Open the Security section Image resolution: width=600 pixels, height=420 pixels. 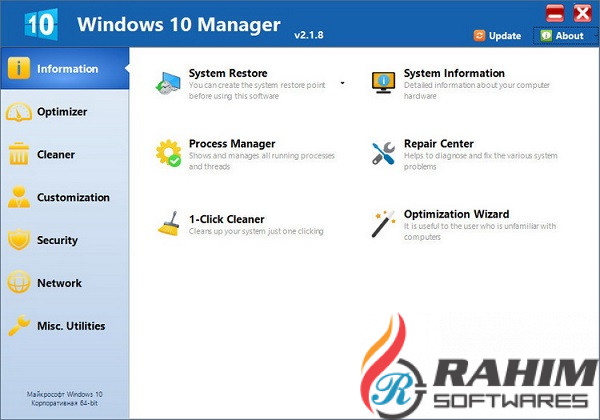point(65,240)
